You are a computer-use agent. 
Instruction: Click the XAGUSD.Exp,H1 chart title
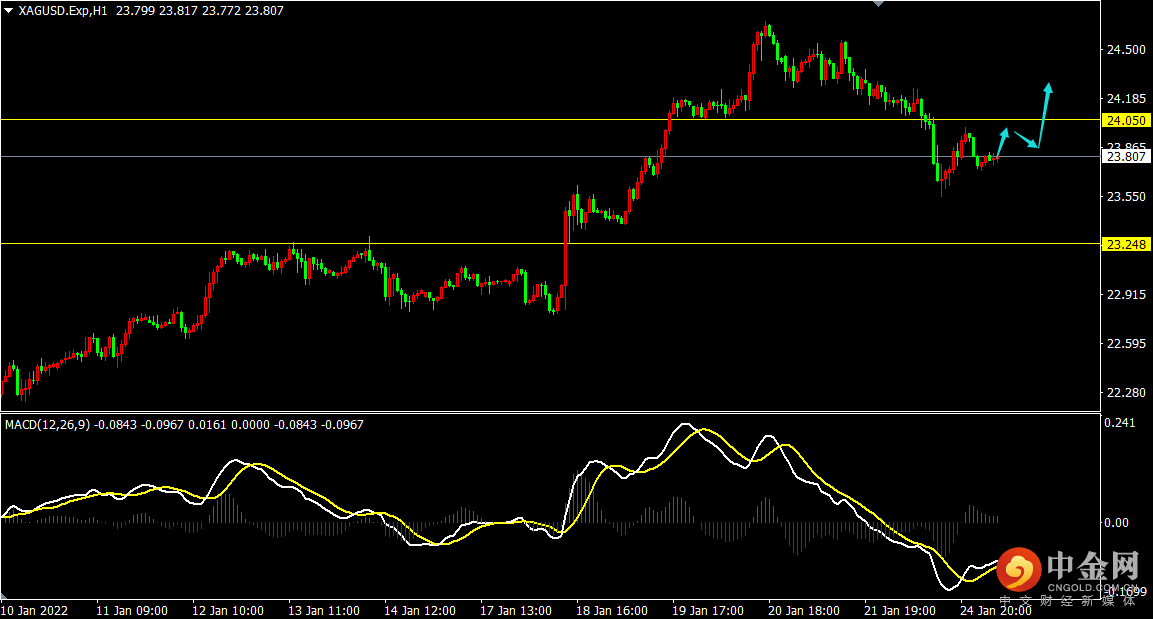pyautogui.click(x=63, y=11)
